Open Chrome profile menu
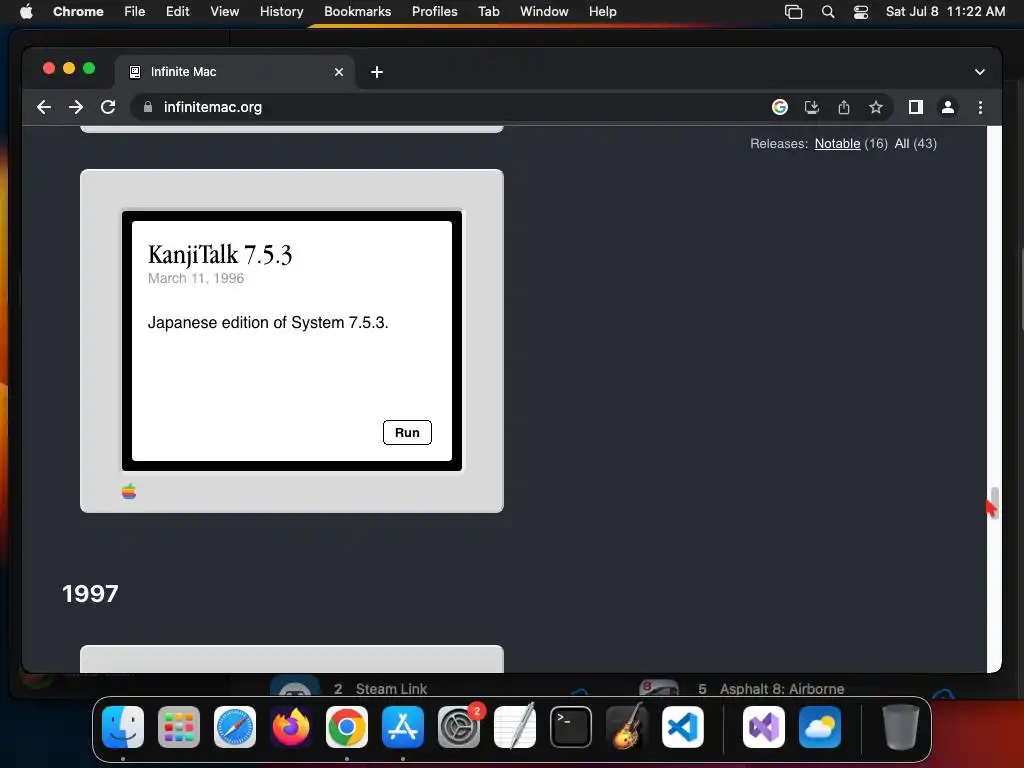Image resolution: width=1024 pixels, height=768 pixels. pyautogui.click(x=948, y=107)
